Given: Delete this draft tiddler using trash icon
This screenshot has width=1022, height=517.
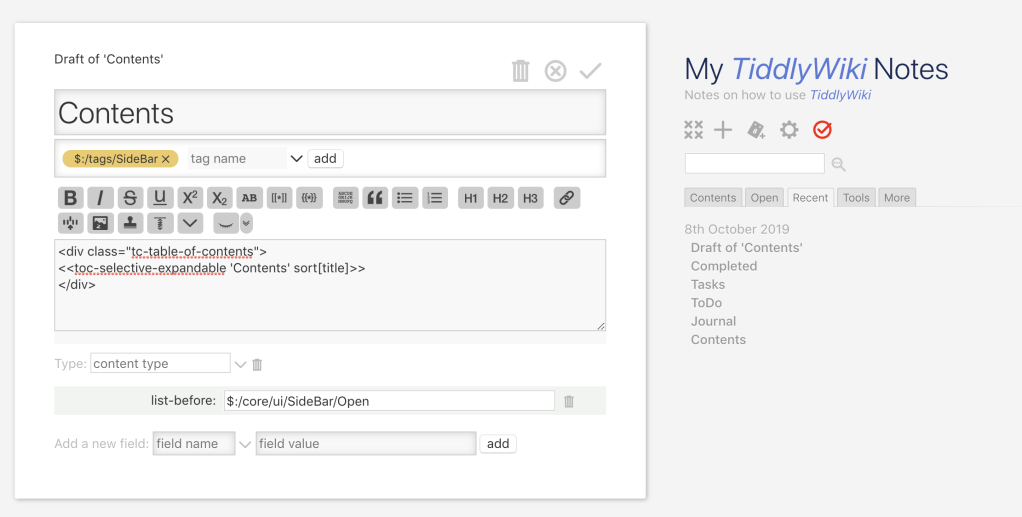Looking at the screenshot, I should tap(521, 71).
